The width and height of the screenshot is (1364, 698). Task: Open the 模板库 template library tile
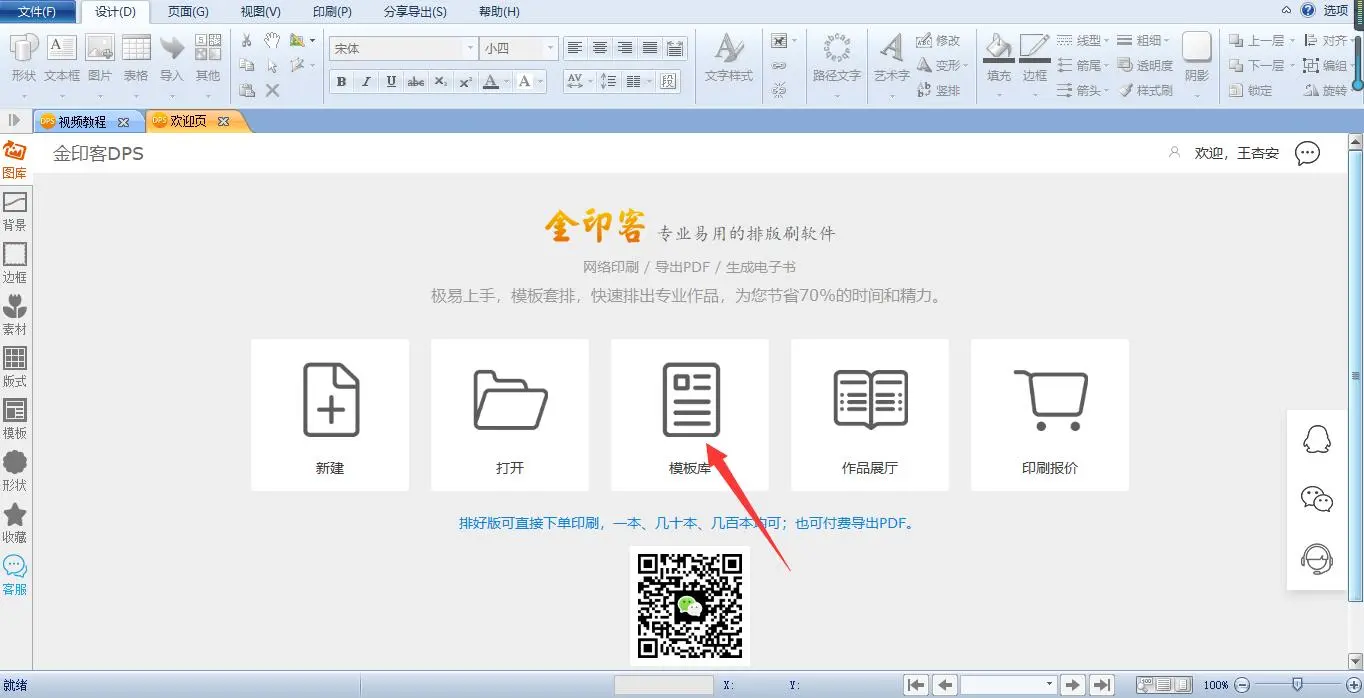click(x=690, y=415)
